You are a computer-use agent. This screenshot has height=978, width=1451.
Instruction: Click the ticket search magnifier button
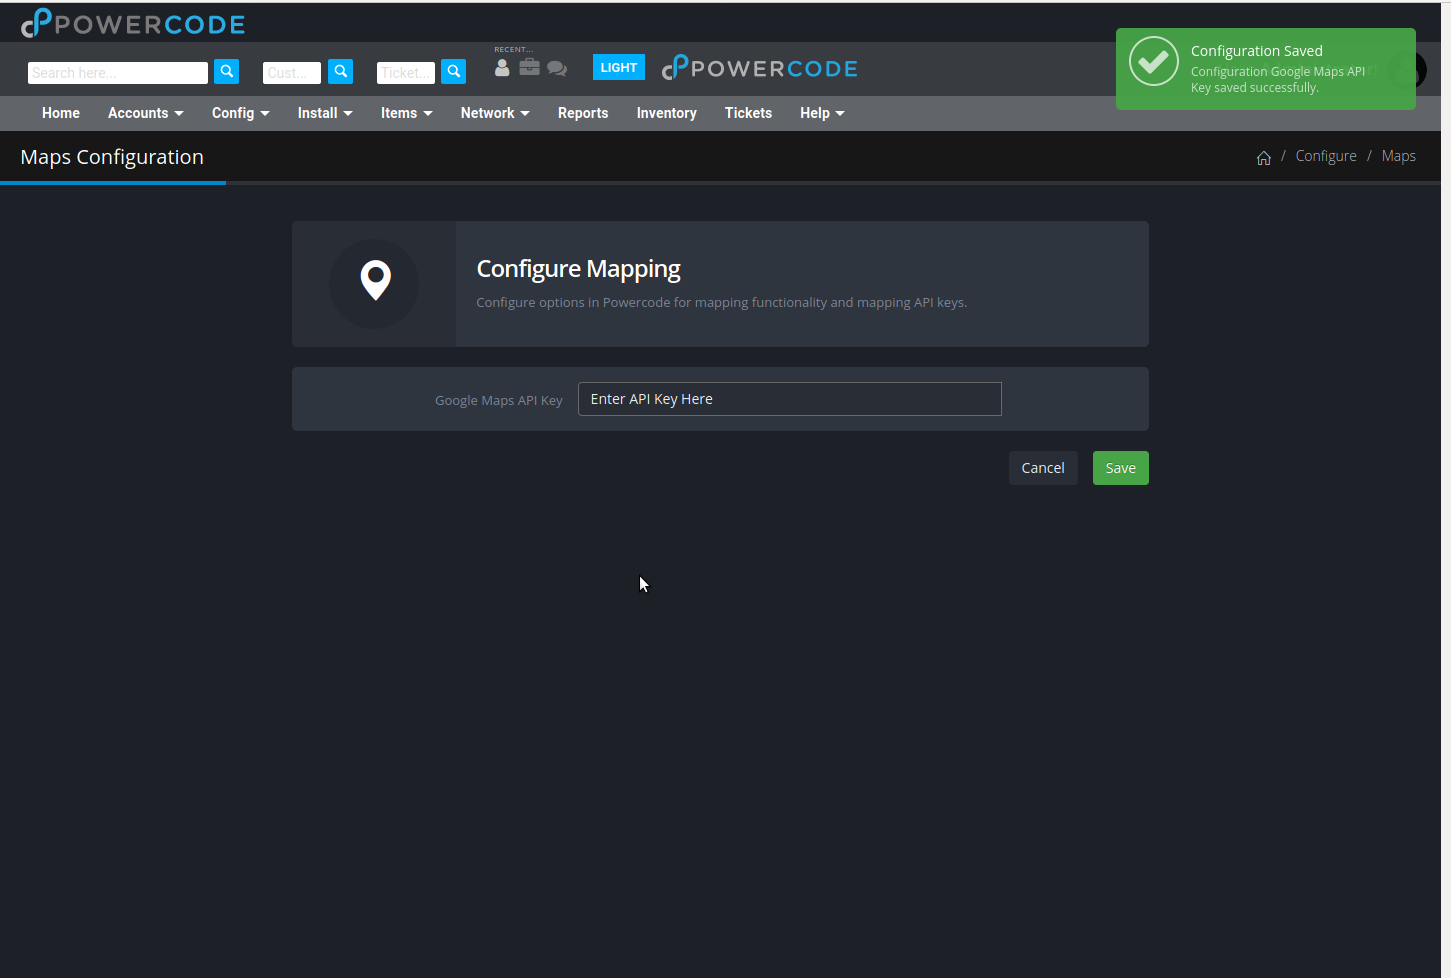point(454,72)
